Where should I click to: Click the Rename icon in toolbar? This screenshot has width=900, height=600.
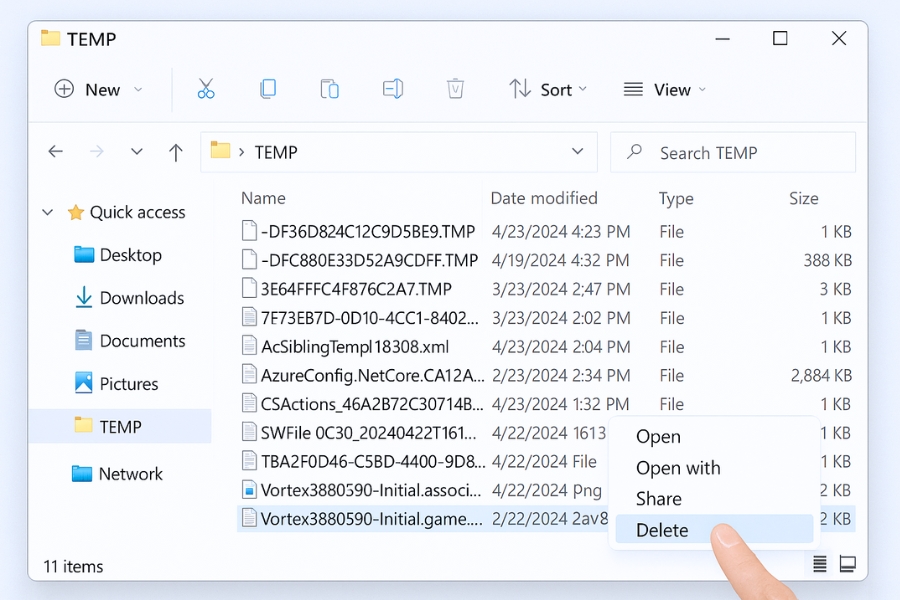pos(392,89)
